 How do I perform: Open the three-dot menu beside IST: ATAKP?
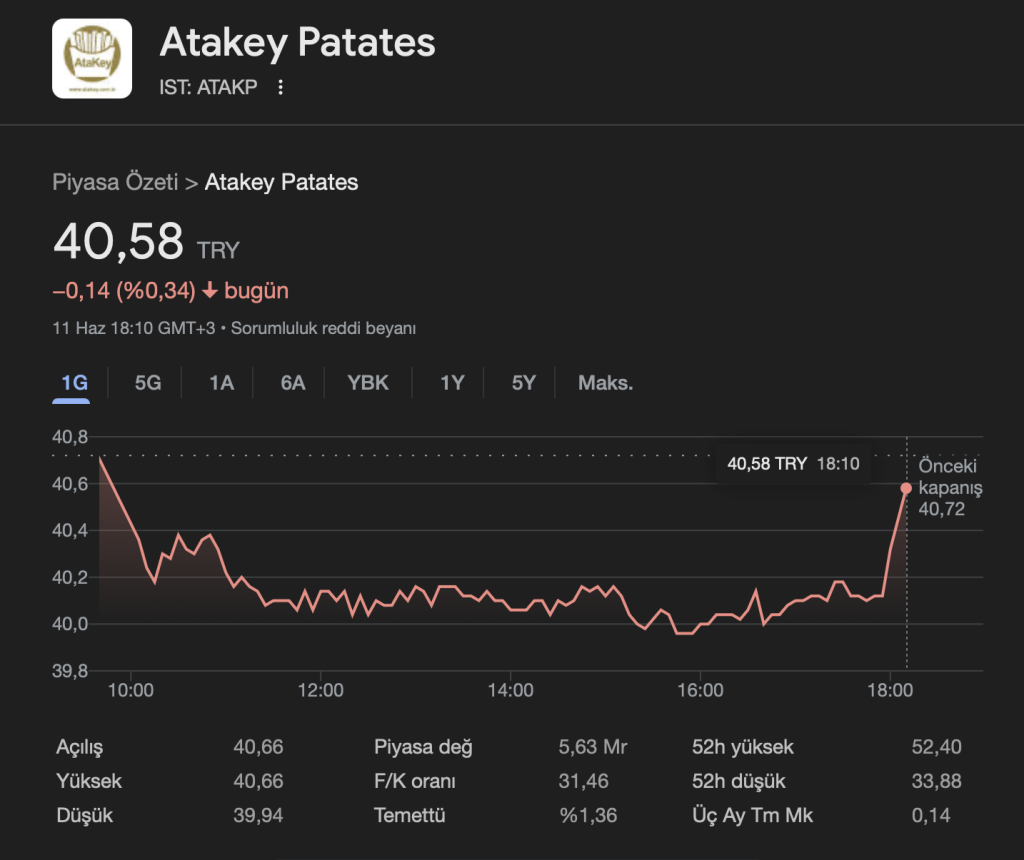[280, 88]
